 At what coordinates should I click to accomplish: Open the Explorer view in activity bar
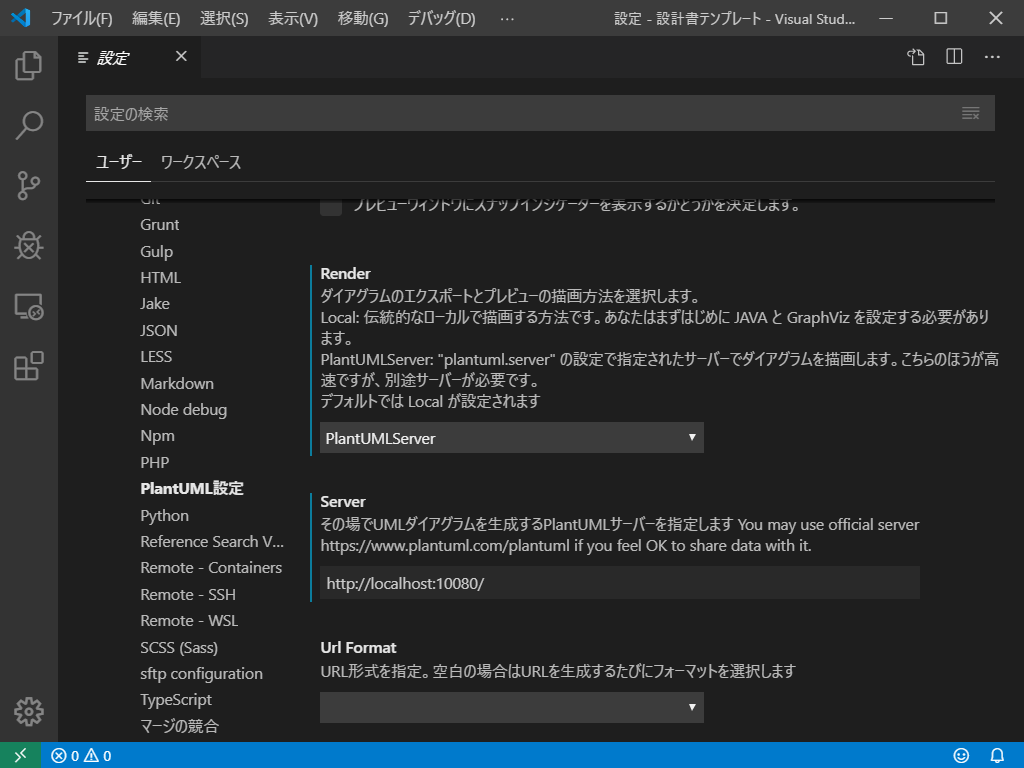[x=29, y=65]
